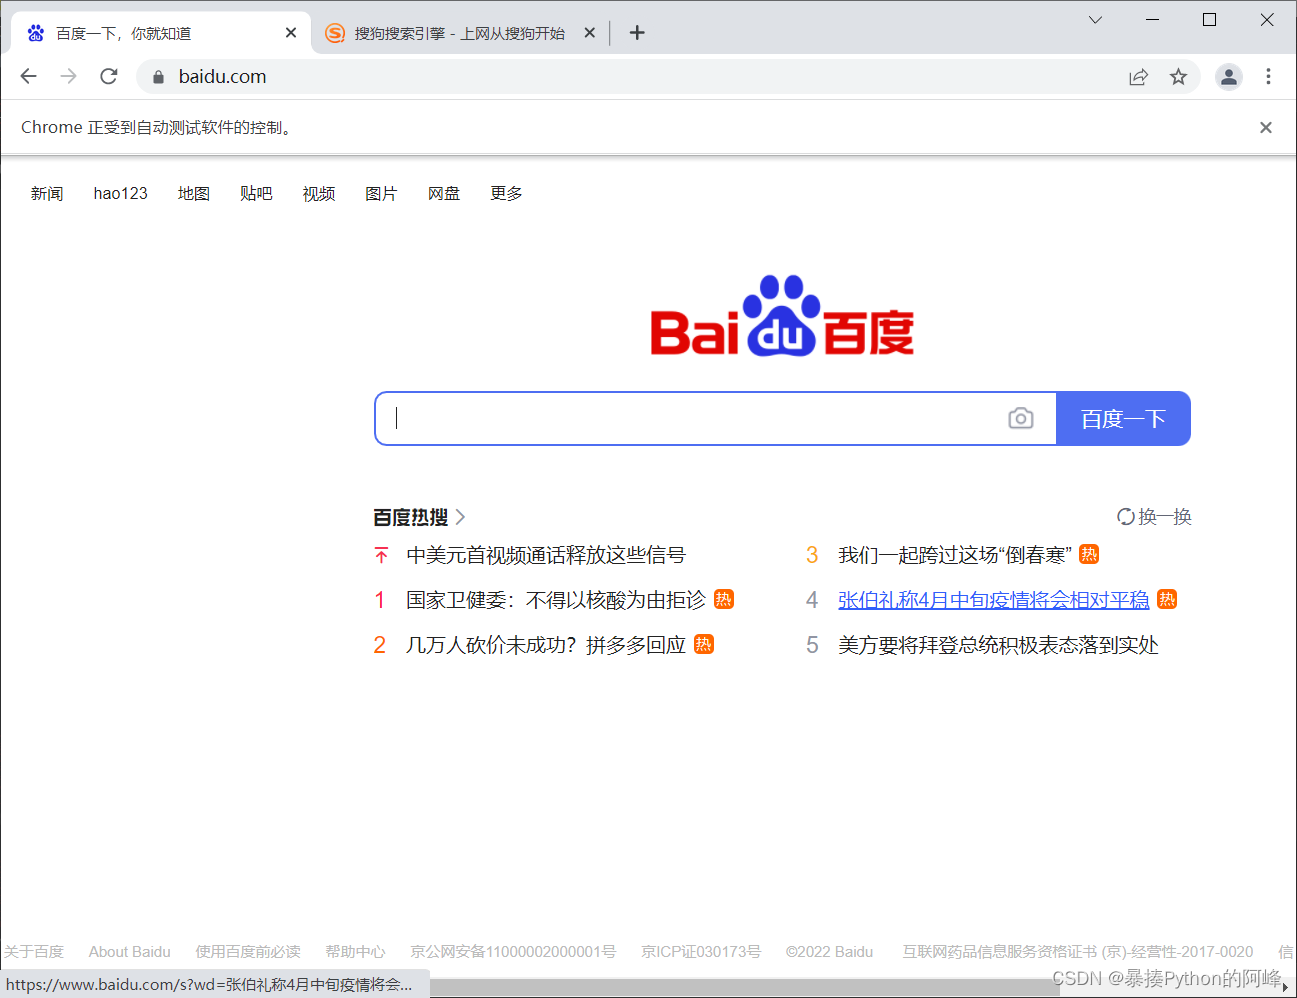Image resolution: width=1297 pixels, height=998 pixels.
Task: Open hot search 几万人砍价未成功？拼多多回应
Action: 546,645
